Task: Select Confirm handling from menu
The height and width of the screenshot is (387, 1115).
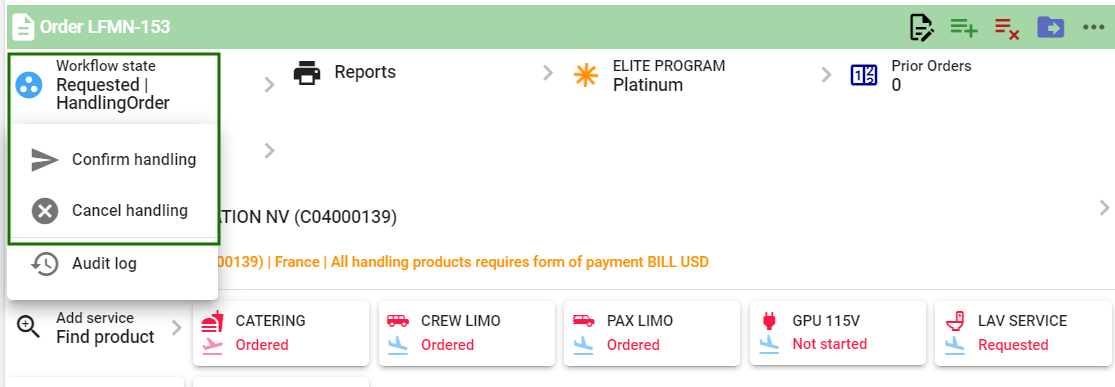Action: [113, 160]
